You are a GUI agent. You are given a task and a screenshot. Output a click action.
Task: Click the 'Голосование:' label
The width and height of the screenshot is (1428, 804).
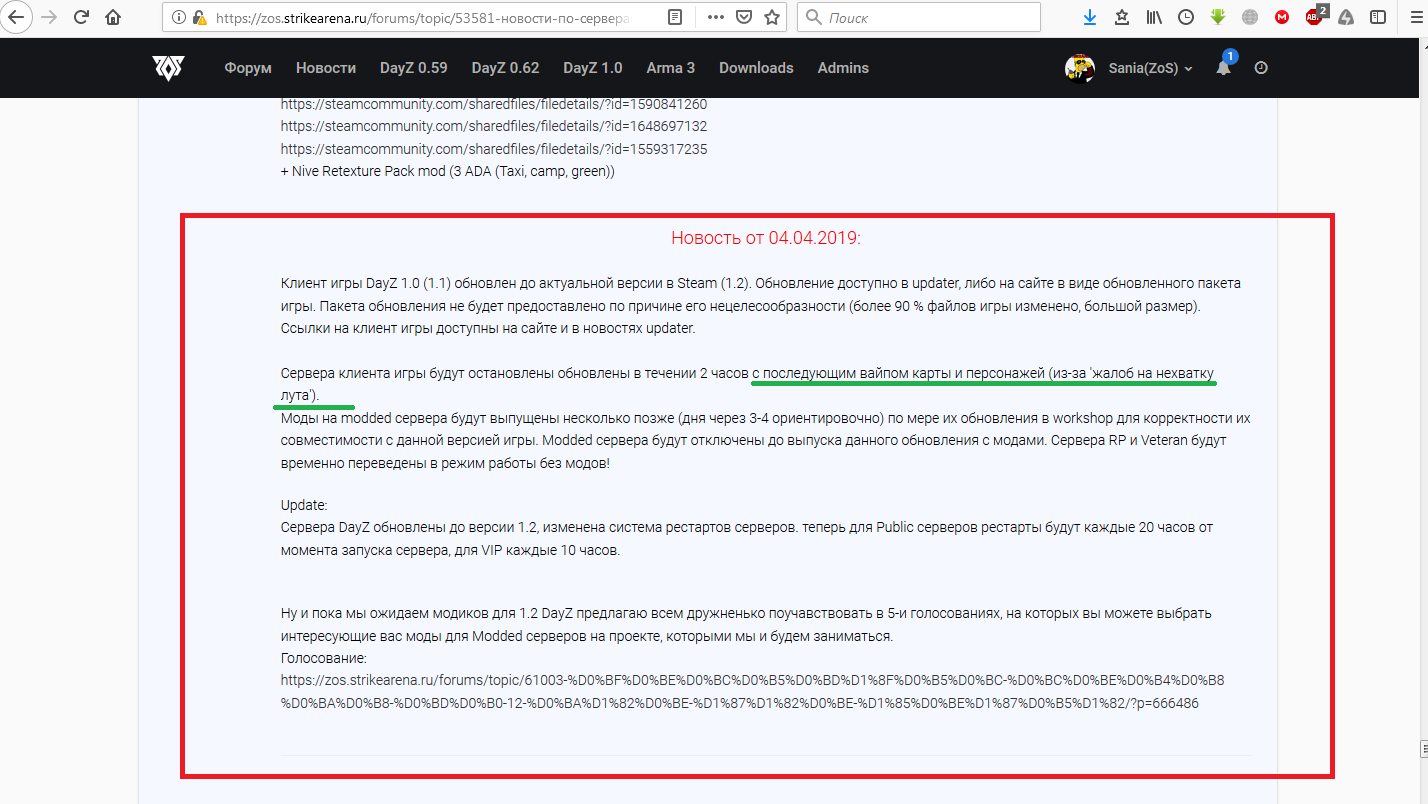click(324, 658)
